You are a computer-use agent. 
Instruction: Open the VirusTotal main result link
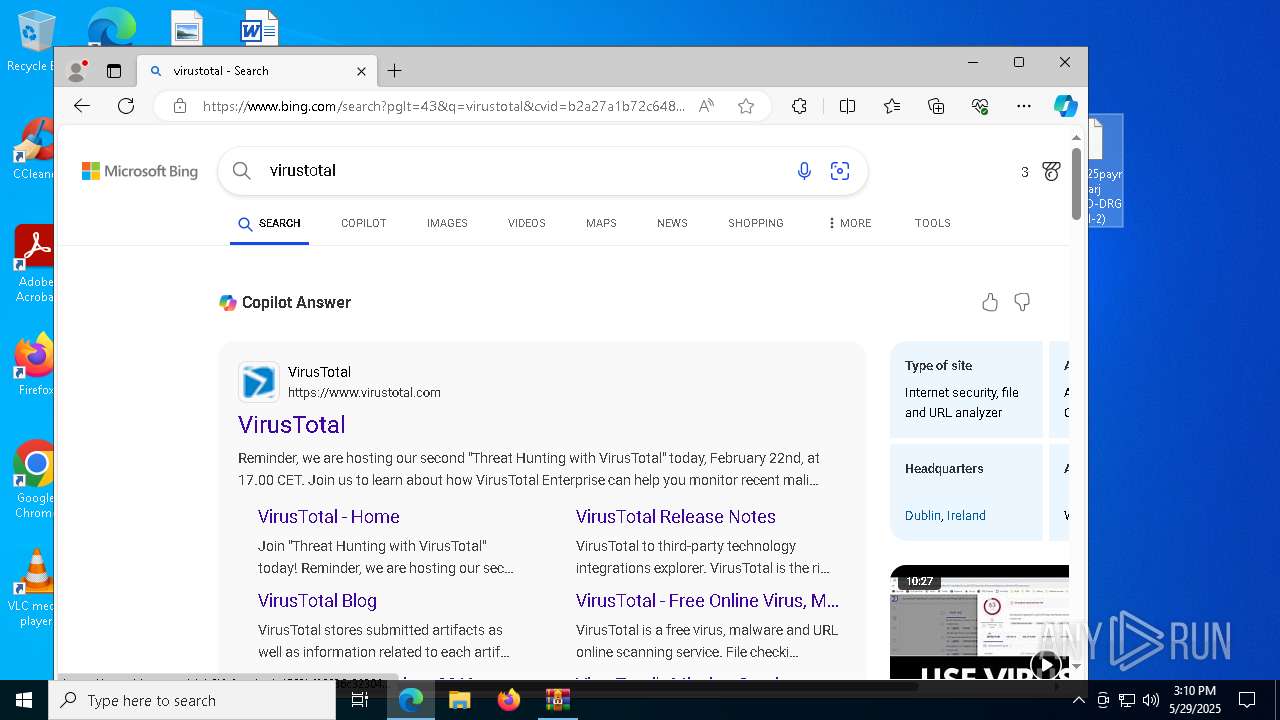[x=292, y=424]
